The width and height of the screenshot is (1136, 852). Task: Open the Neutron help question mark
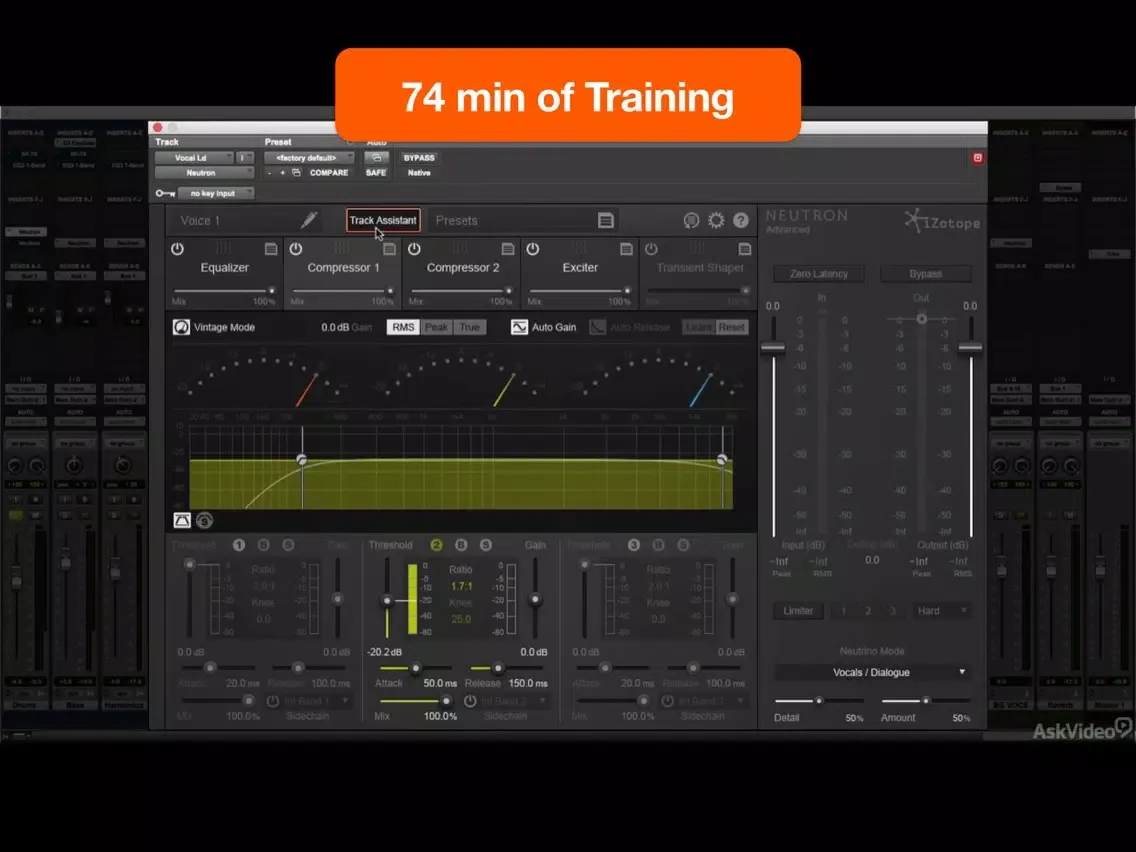tap(740, 220)
